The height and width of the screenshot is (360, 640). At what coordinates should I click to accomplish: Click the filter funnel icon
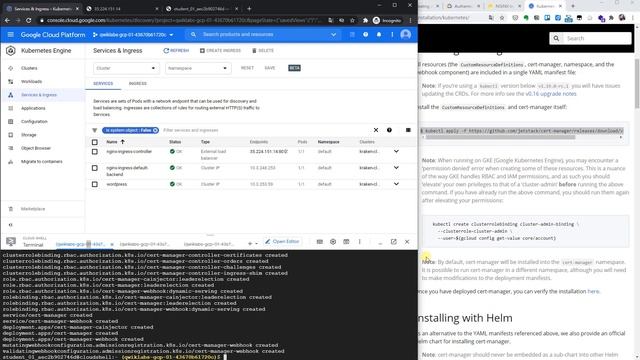(x=95, y=130)
